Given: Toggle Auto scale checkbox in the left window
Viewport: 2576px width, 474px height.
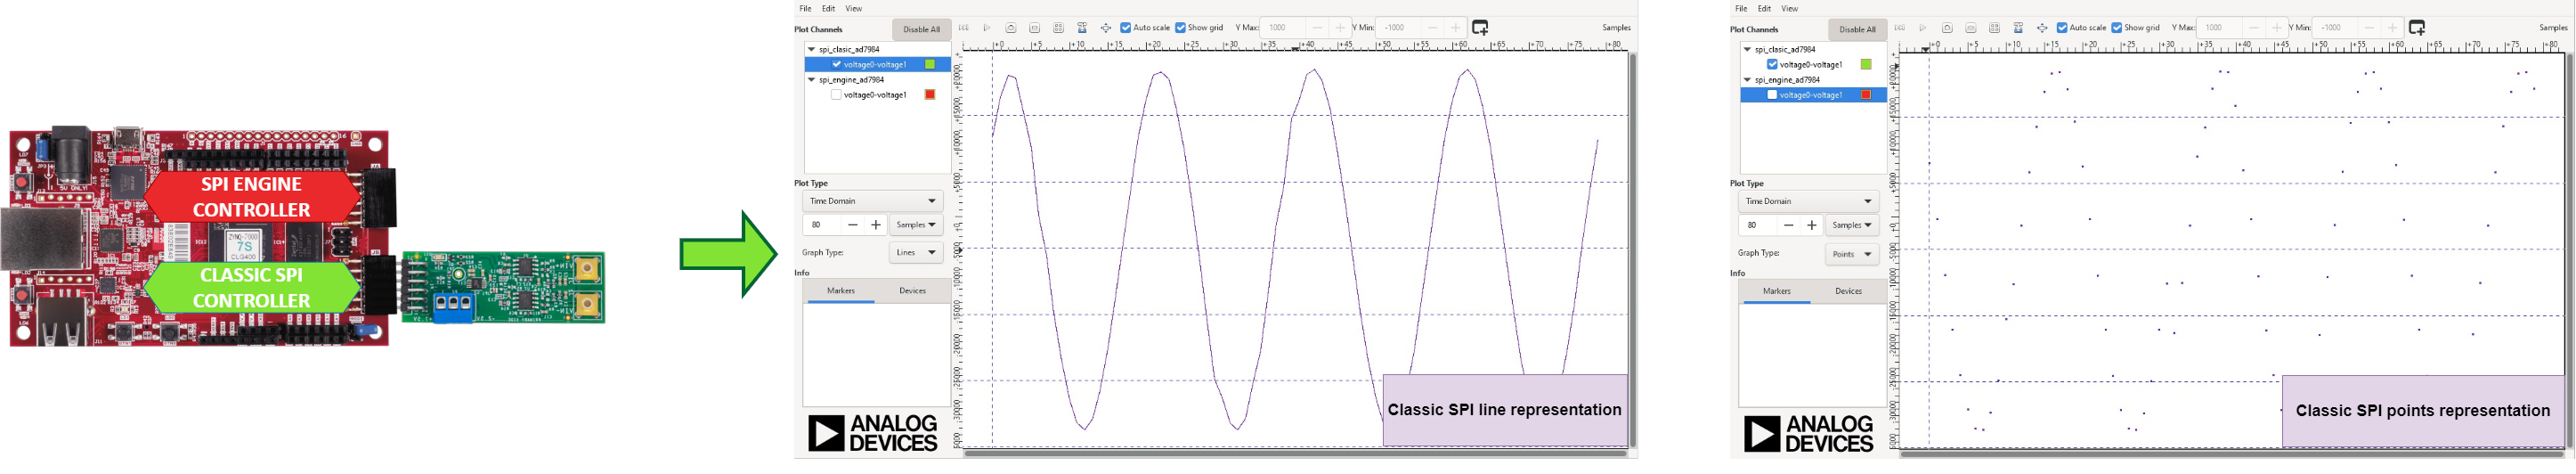Looking at the screenshot, I should click(x=1126, y=28).
